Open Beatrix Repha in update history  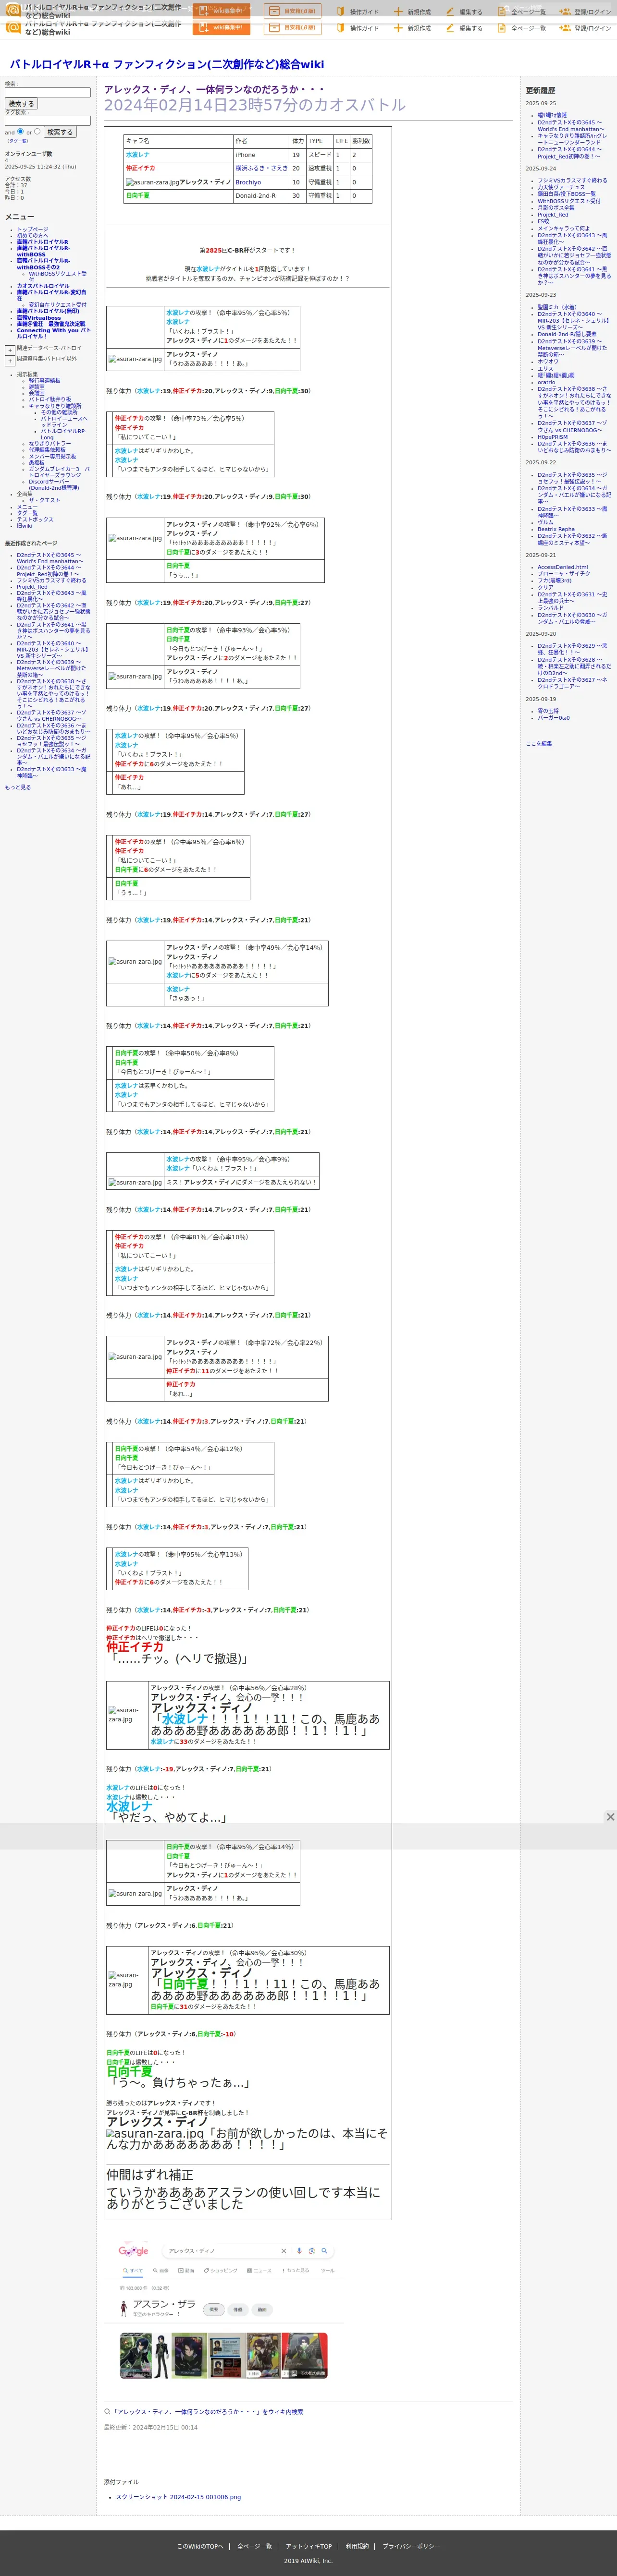(556, 529)
